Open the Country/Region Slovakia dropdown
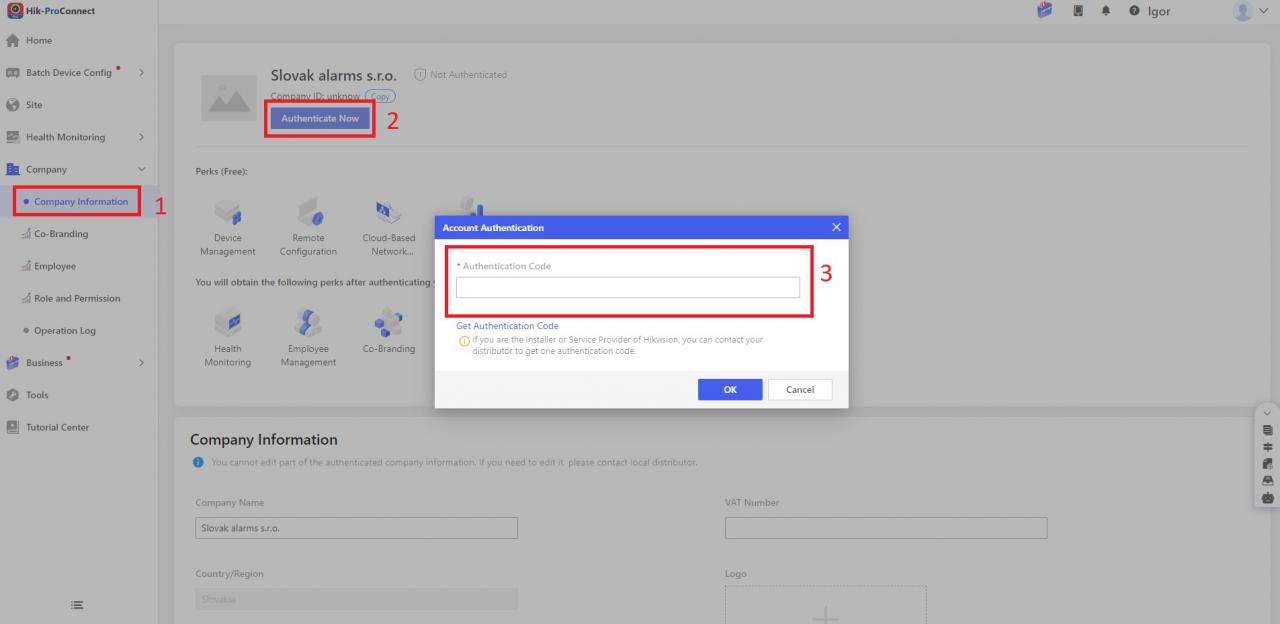Screen dimensions: 1280x624 (x=356, y=599)
